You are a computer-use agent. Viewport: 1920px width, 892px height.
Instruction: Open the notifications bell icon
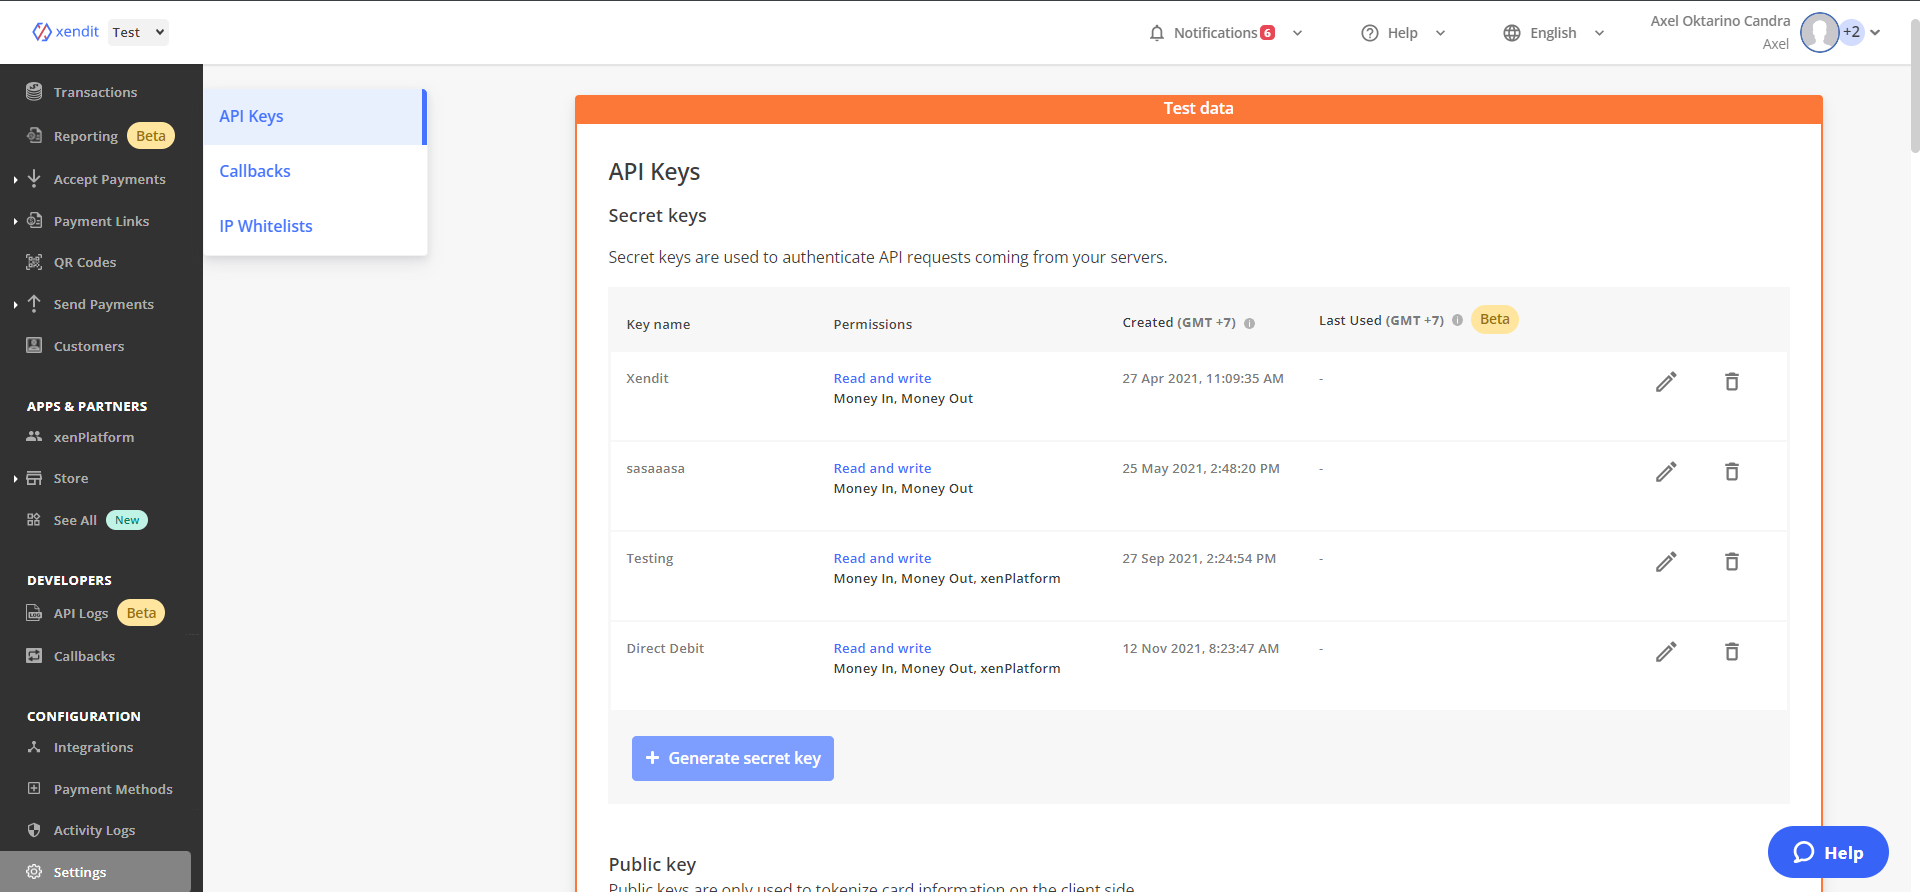point(1157,33)
